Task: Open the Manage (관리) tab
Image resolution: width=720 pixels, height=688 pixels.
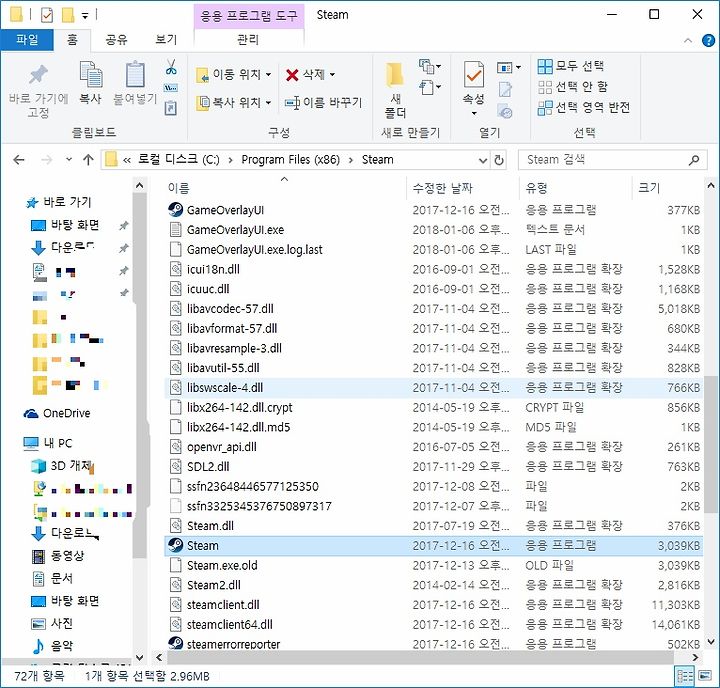Action: [x=248, y=39]
